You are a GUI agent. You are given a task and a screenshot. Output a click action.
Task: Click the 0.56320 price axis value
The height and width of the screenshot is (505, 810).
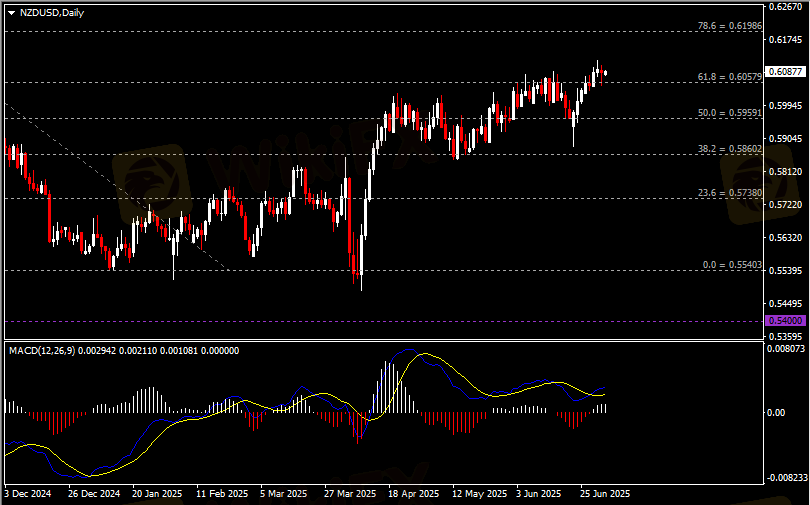point(785,238)
